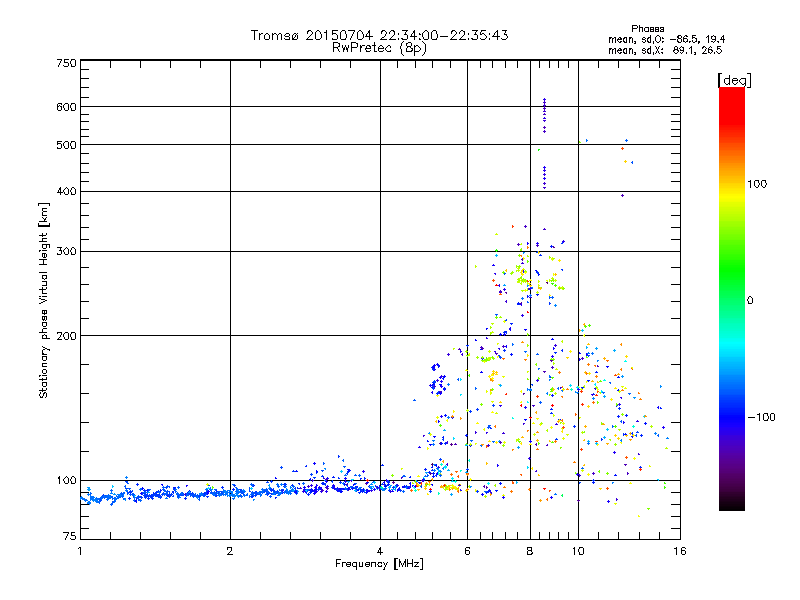The height and width of the screenshot is (600, 800).
Task: Click the x-axis '8' tick label
Action: [x=530, y=551]
